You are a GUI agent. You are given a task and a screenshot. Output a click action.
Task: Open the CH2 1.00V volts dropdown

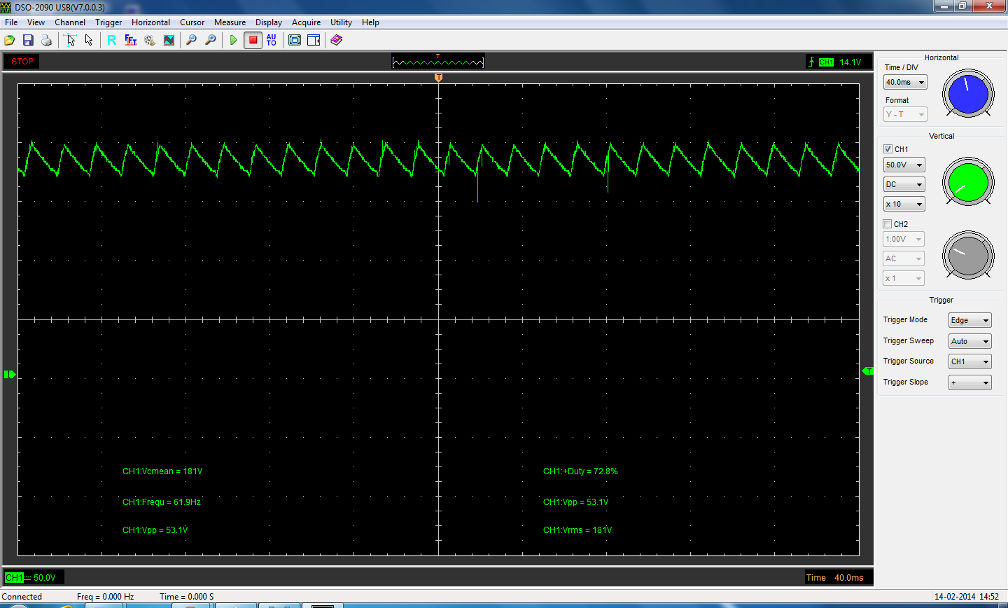[904, 239]
